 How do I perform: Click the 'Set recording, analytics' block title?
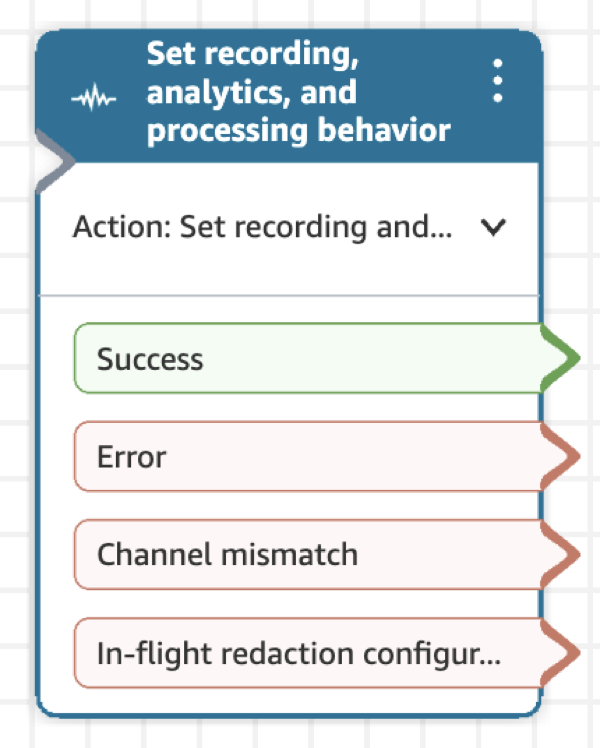point(298,93)
